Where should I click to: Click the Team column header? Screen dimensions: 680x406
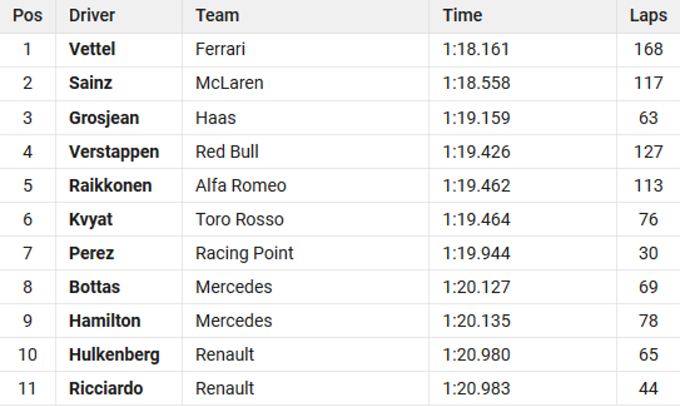pos(217,16)
